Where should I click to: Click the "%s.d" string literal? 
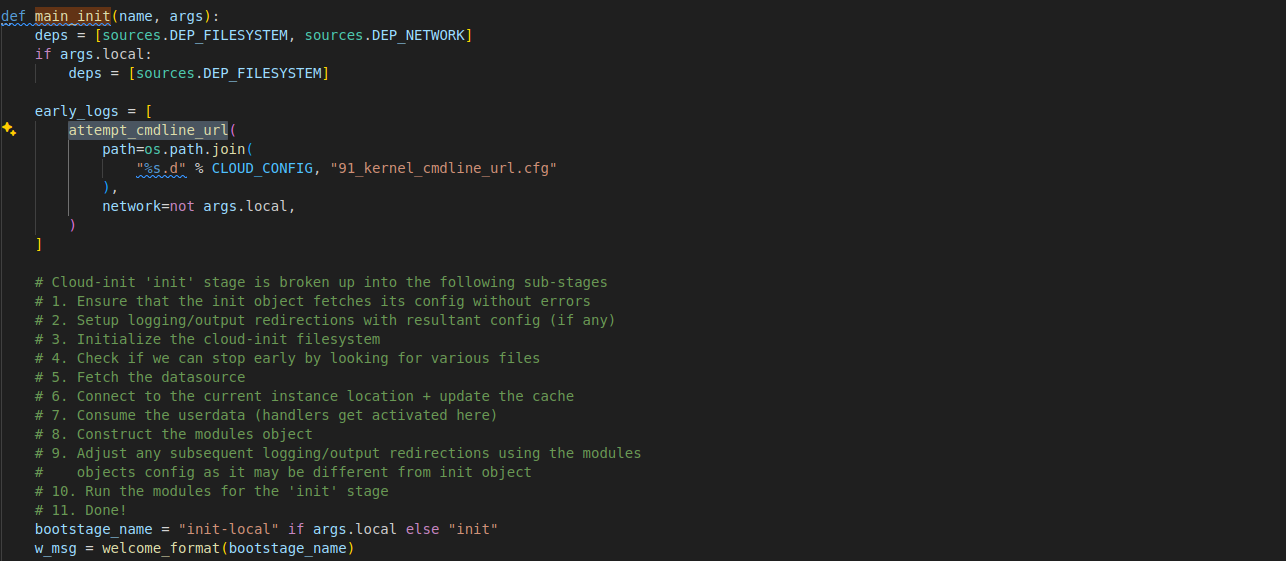[161, 168]
